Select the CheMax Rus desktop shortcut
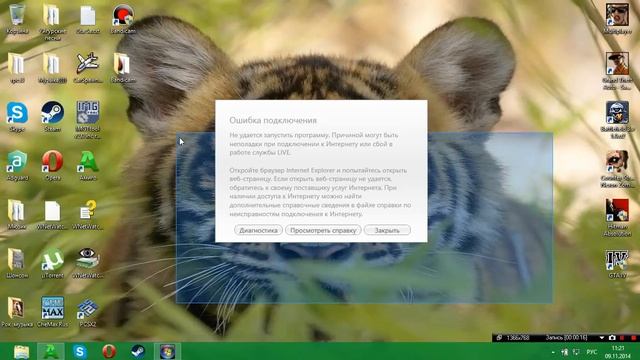The height and width of the screenshot is (360, 640). pyautogui.click(x=52, y=312)
